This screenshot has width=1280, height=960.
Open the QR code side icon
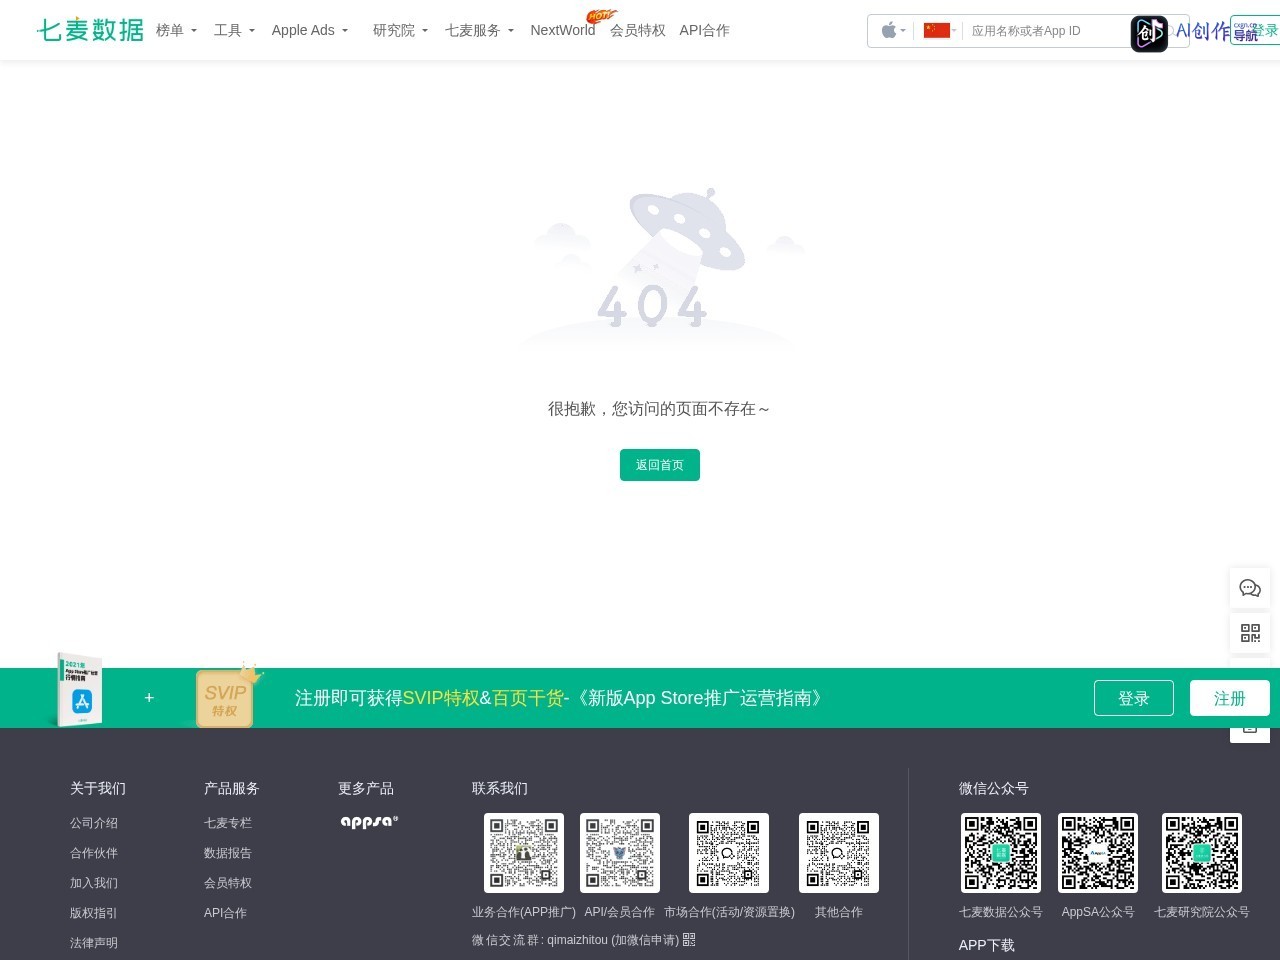tap(1250, 633)
